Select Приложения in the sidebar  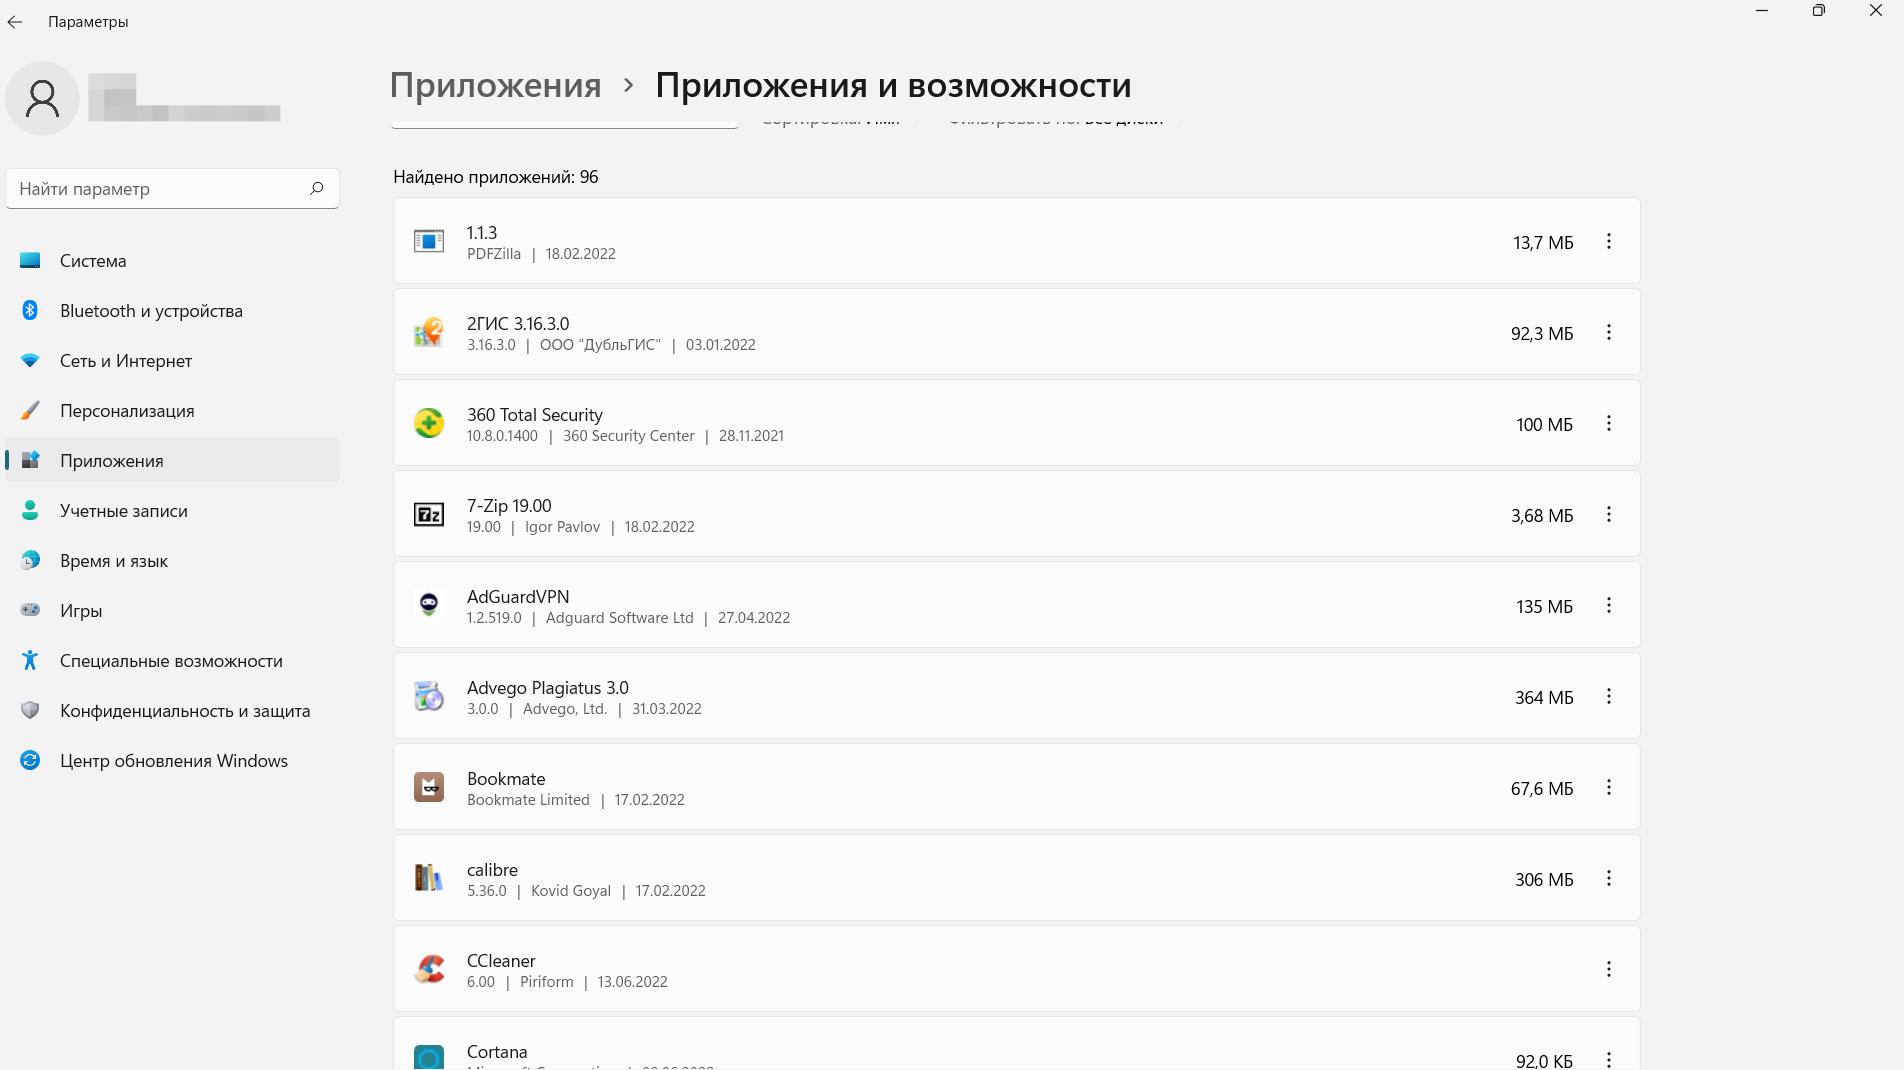pyautogui.click(x=172, y=461)
